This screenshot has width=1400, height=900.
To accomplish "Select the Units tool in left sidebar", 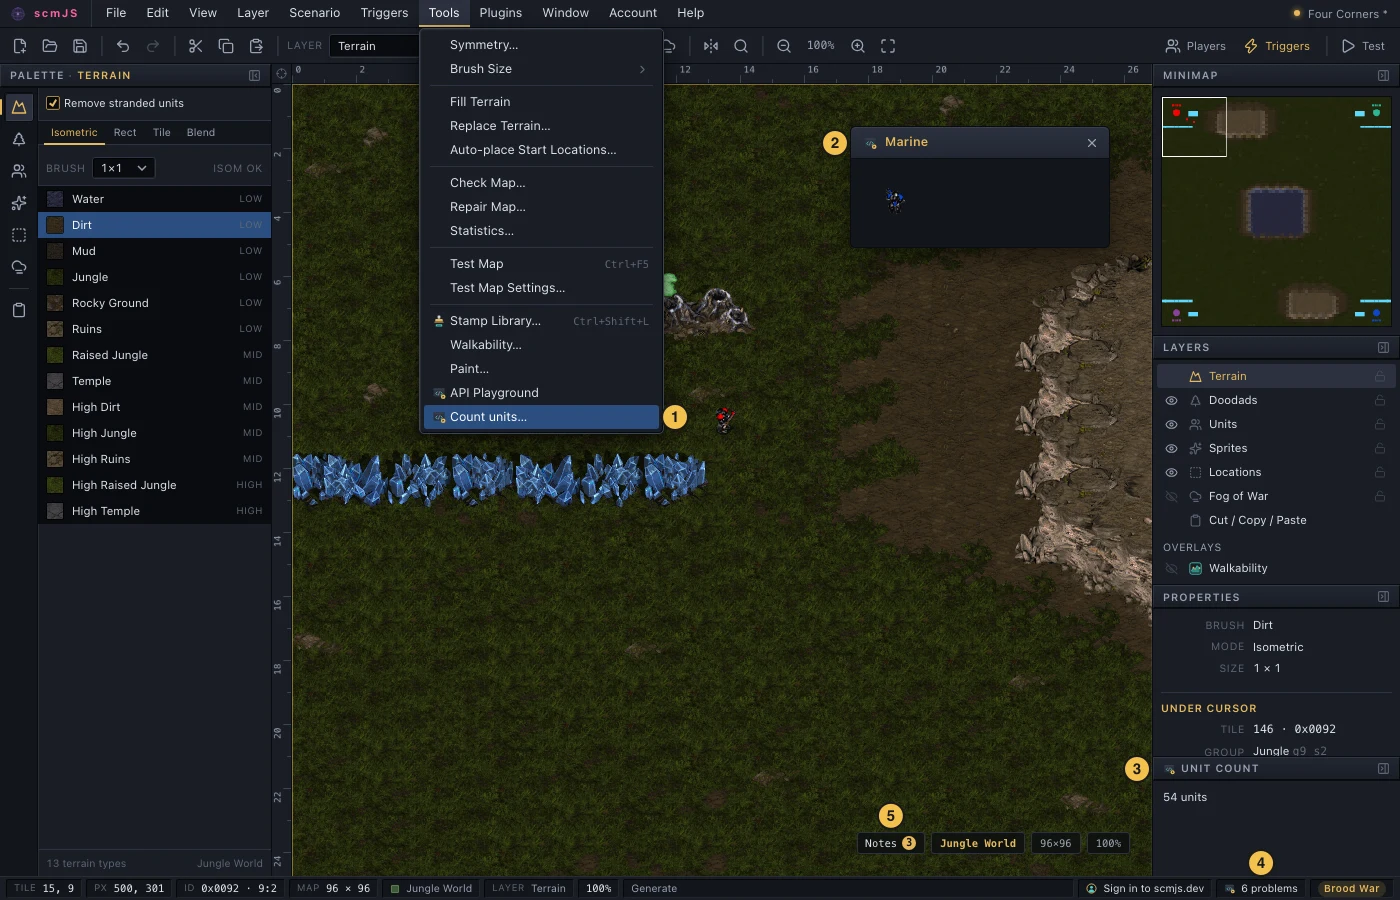I will pos(18,171).
